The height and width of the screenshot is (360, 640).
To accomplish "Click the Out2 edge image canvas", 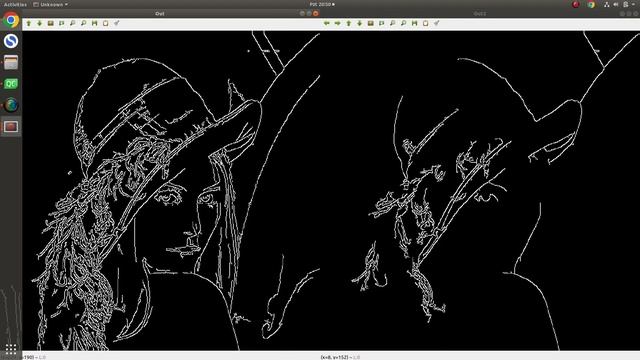I will tap(480, 190).
